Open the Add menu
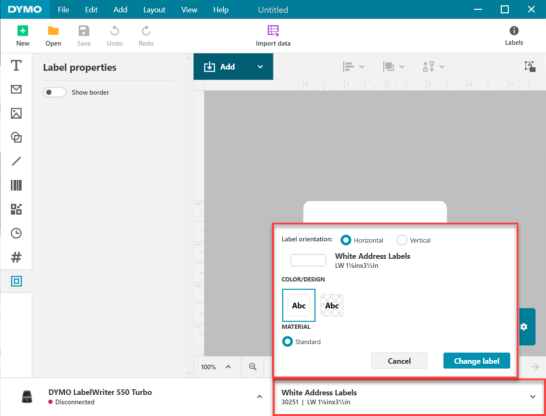 tap(120, 10)
